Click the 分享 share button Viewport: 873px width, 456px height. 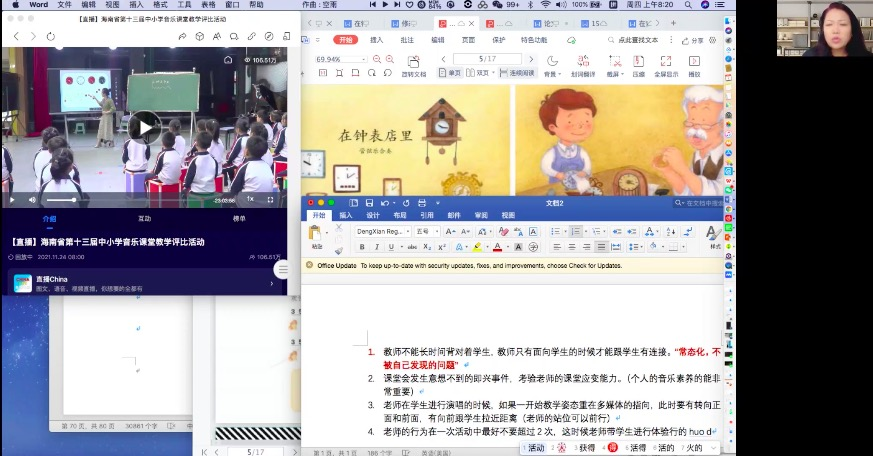(692, 41)
